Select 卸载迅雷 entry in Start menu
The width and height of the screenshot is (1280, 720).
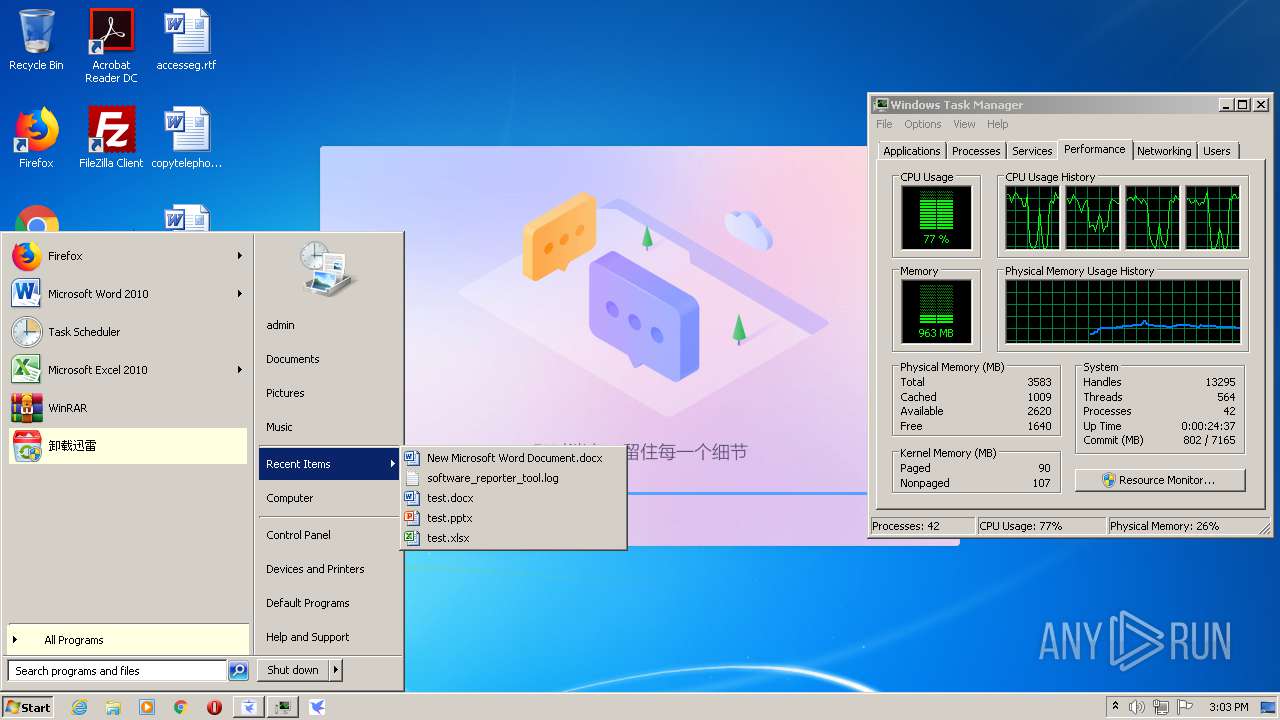[x=127, y=446]
